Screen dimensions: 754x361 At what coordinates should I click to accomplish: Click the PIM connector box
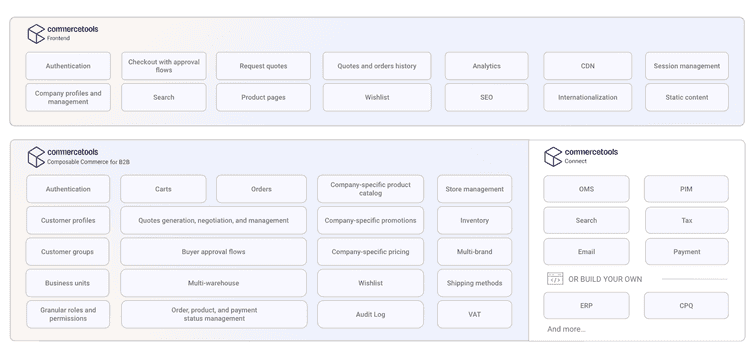(686, 189)
